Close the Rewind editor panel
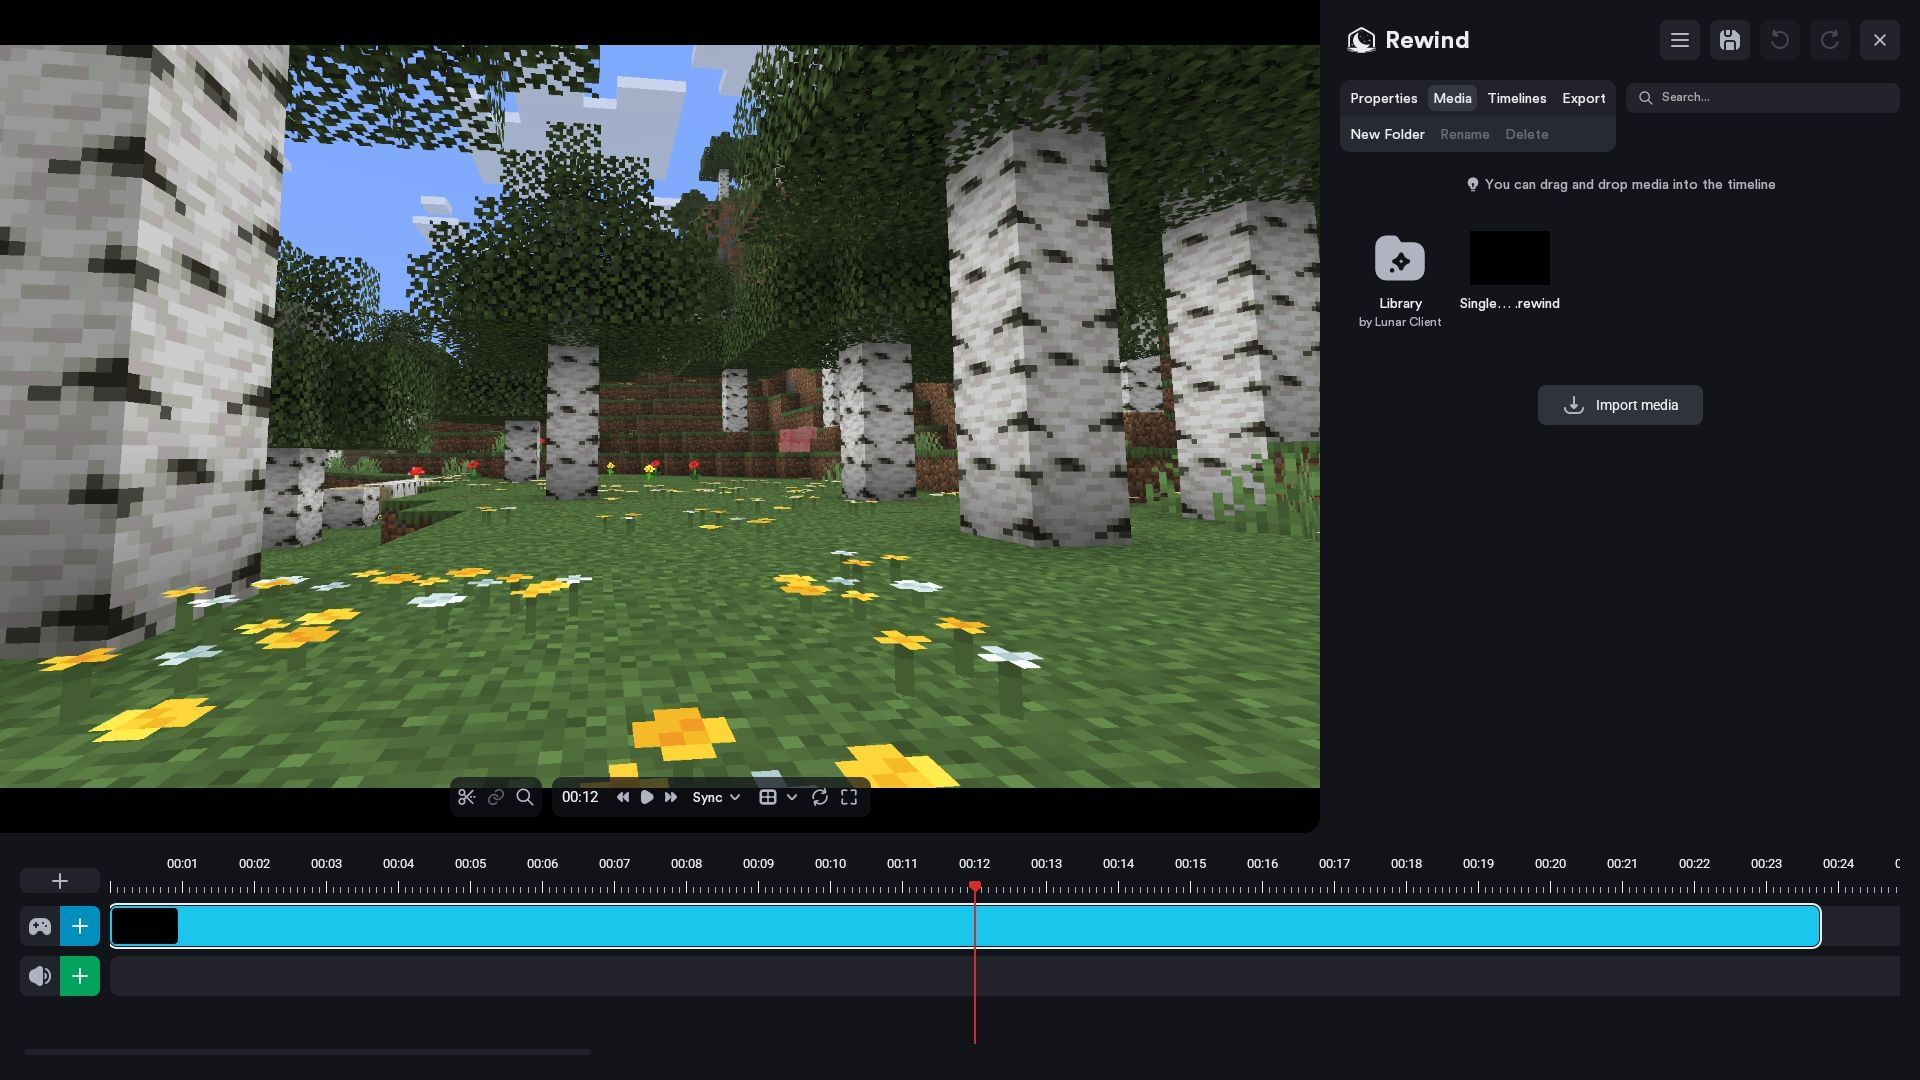The width and height of the screenshot is (1920, 1080). 1880,40
